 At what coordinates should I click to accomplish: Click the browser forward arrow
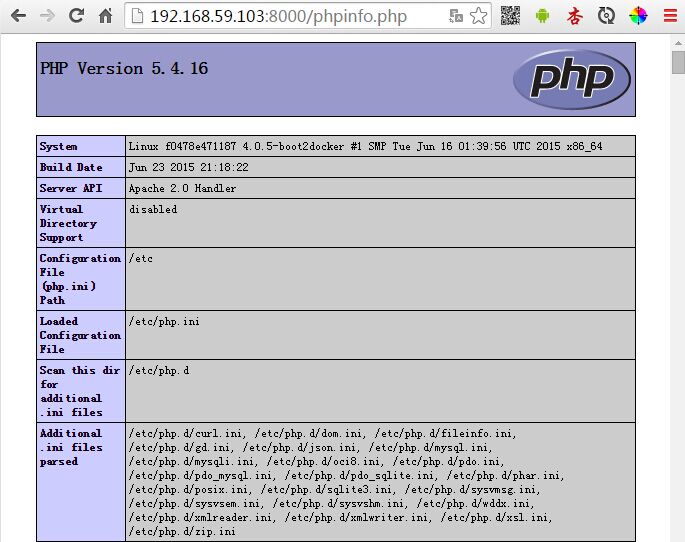click(x=47, y=16)
